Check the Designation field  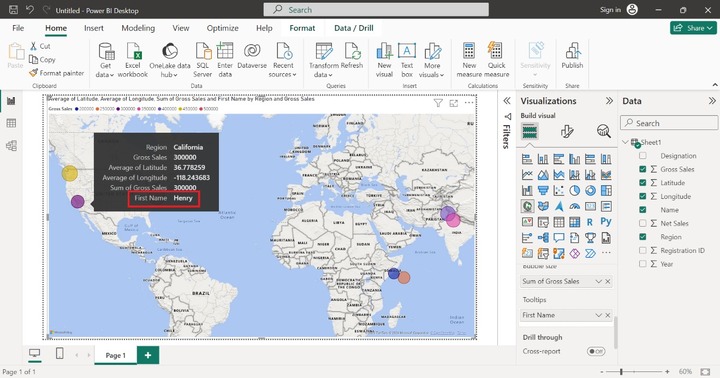643,156
